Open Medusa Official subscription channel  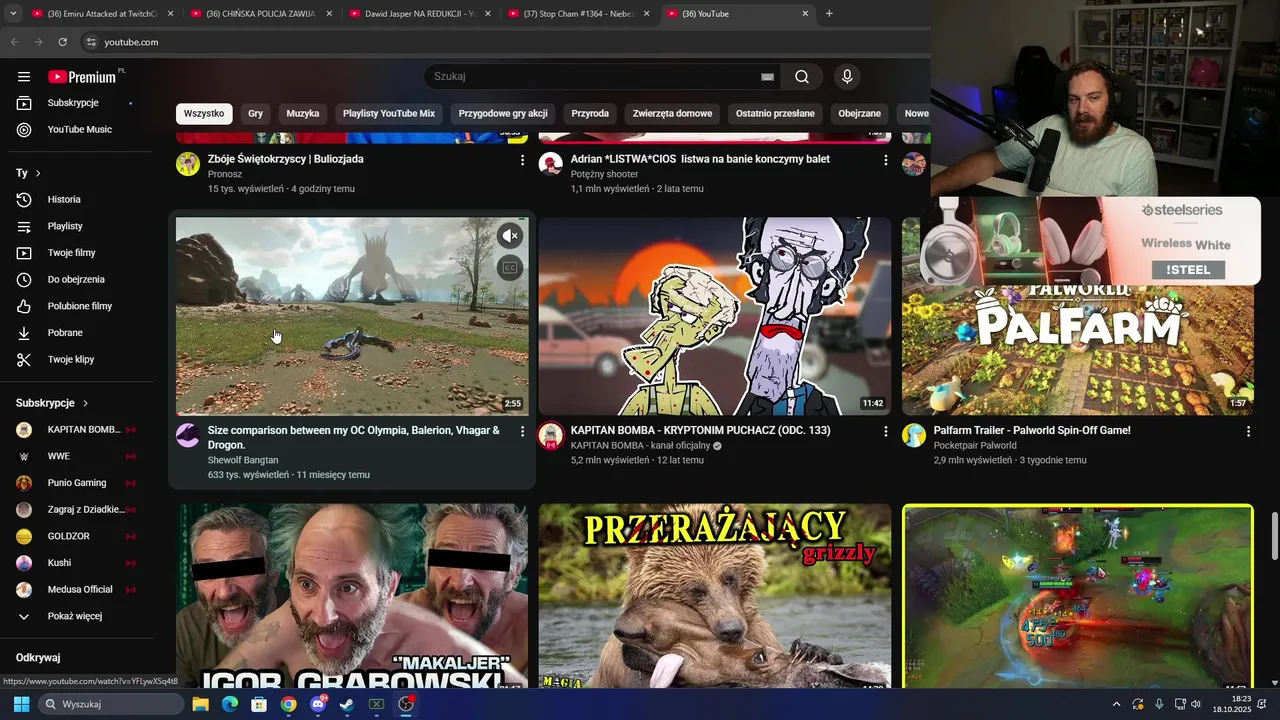pyautogui.click(x=78, y=590)
